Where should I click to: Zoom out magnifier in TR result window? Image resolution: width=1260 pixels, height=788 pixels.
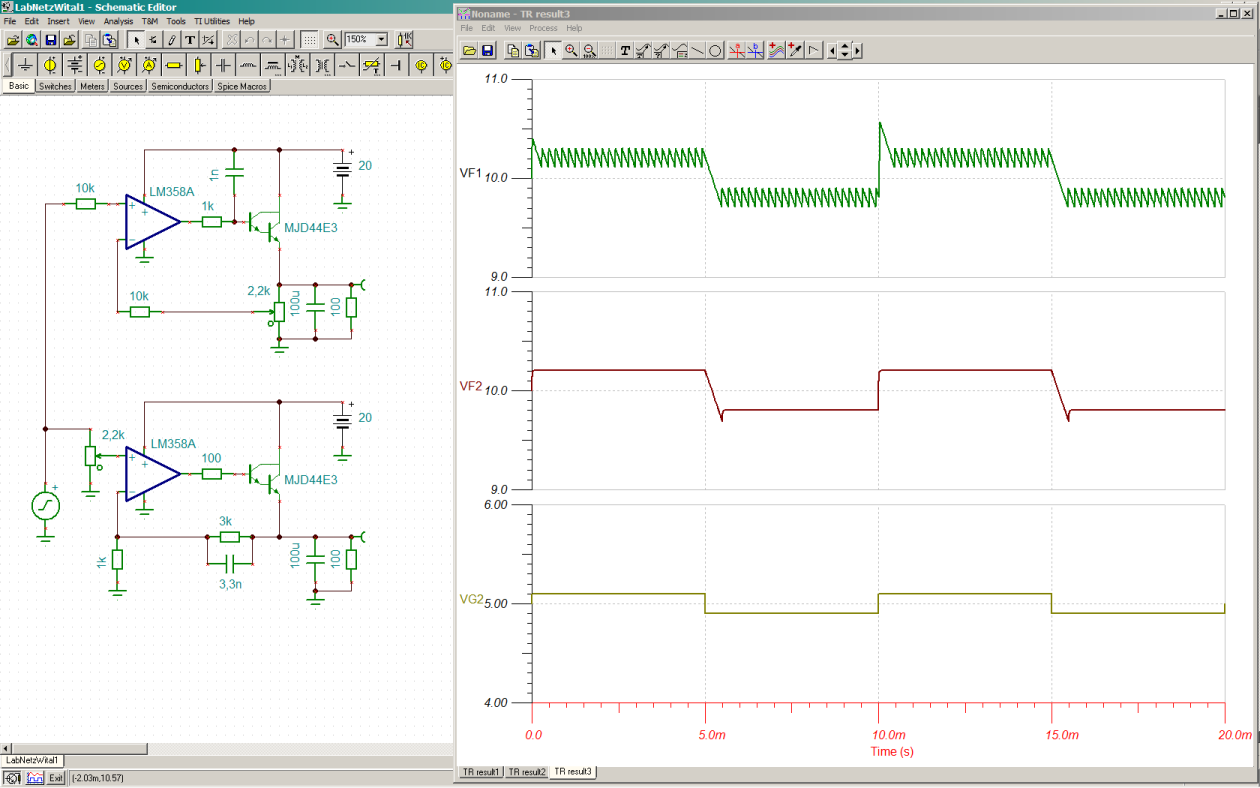(589, 50)
